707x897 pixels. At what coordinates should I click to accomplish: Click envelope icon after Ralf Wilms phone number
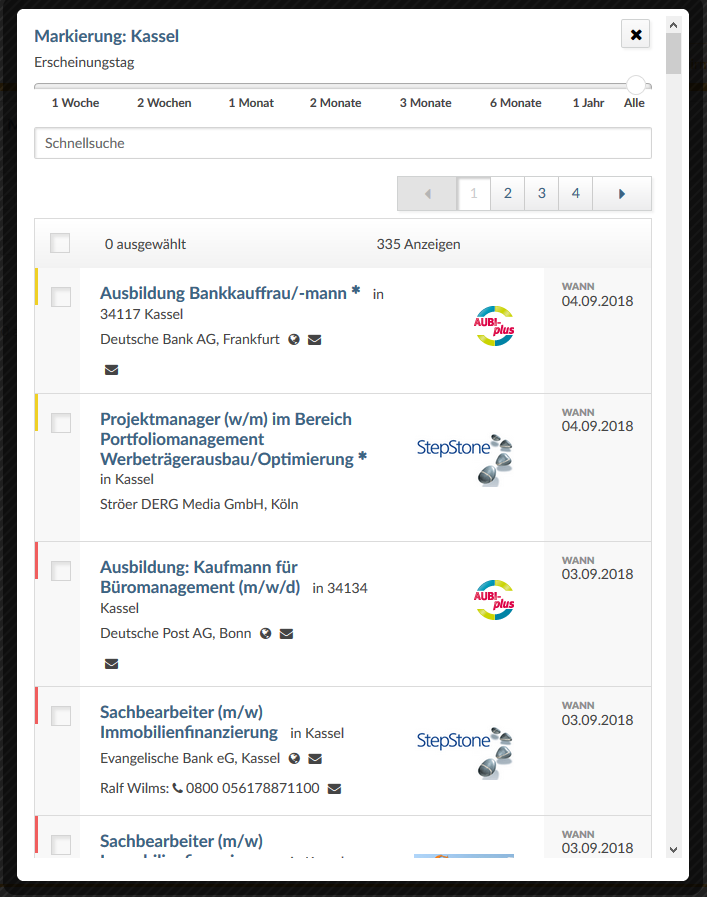coord(335,789)
